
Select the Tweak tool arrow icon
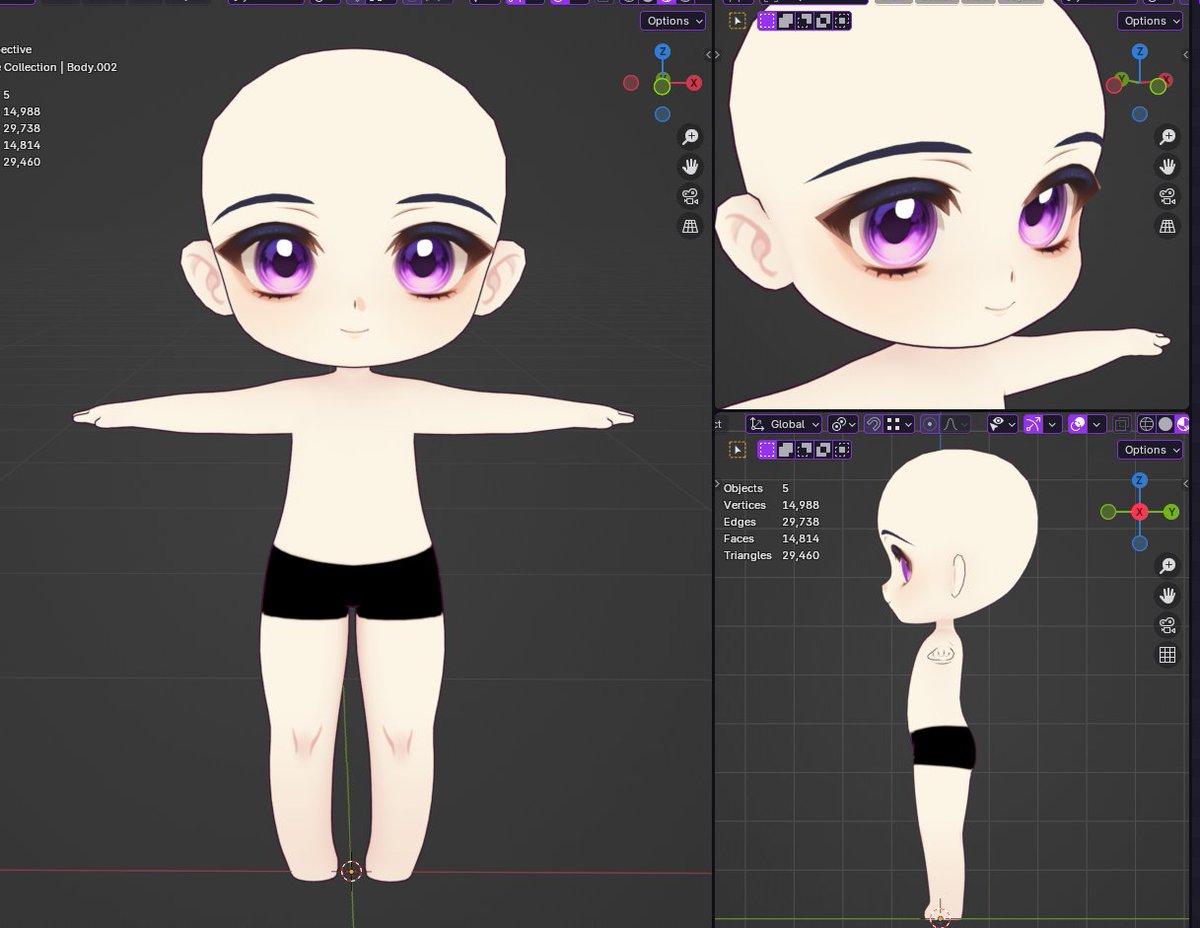tap(738, 20)
